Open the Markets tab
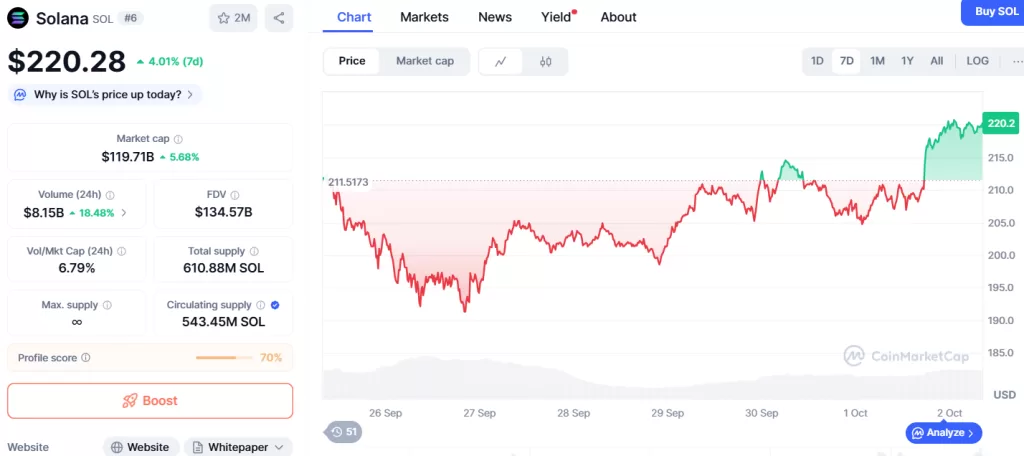1024x456 pixels. [x=424, y=17]
